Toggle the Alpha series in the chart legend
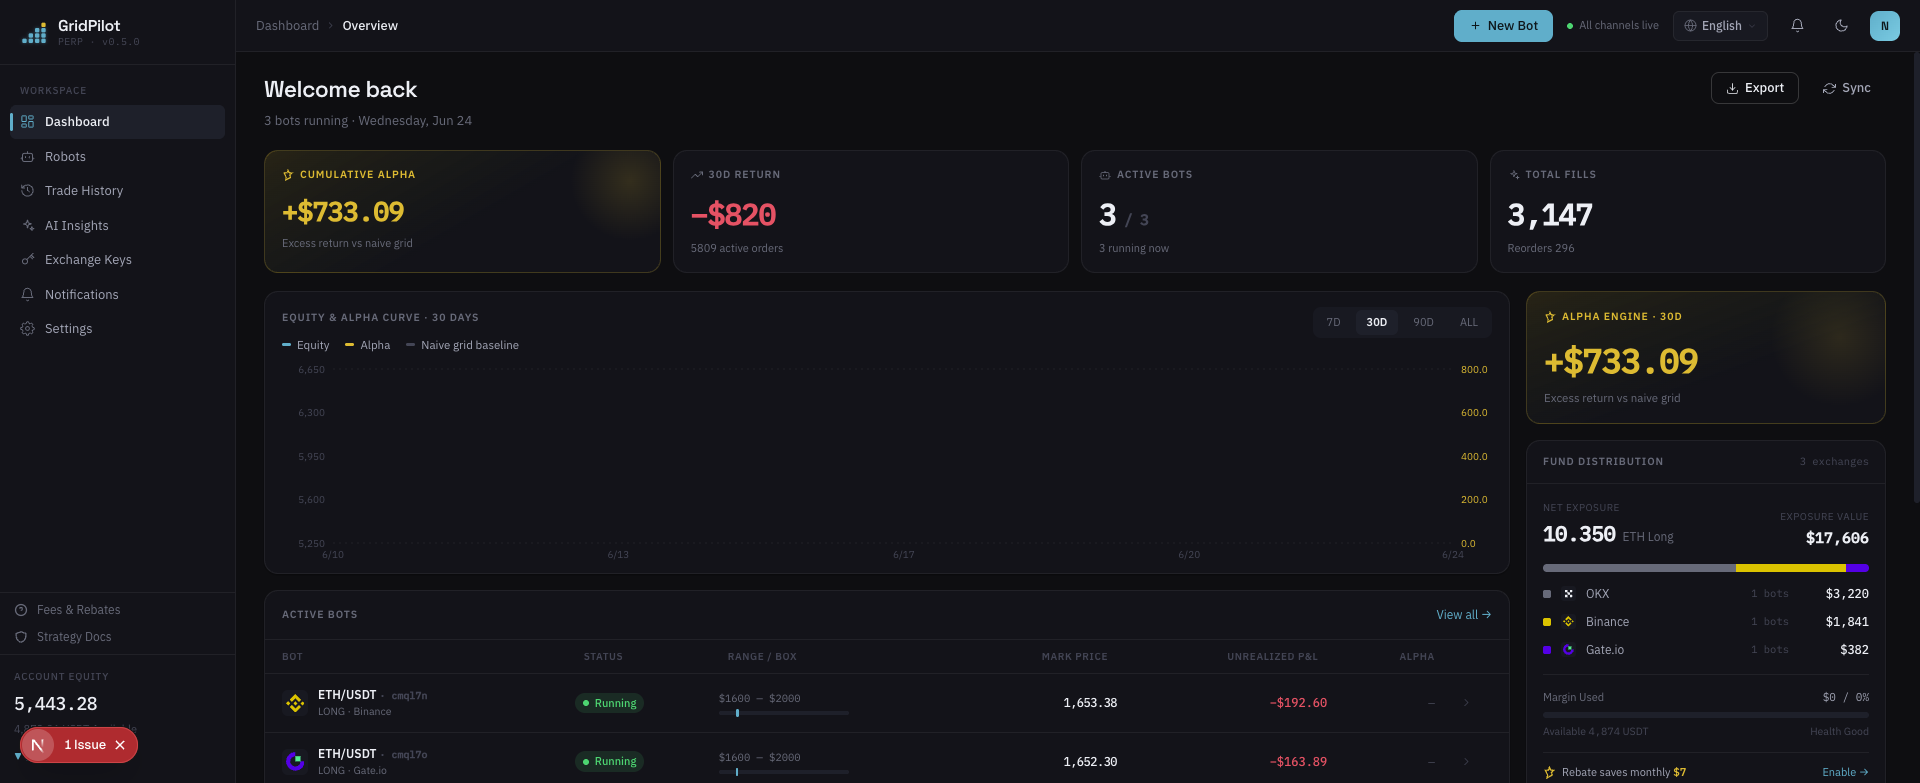The width and height of the screenshot is (1920, 783). [368, 345]
